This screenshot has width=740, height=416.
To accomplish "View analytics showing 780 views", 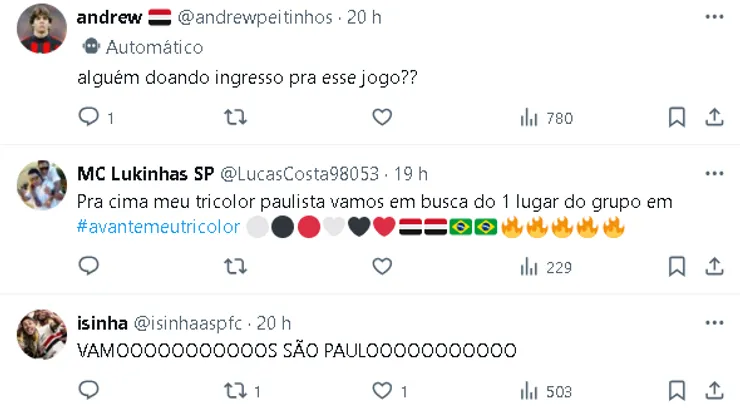I will (546, 118).
